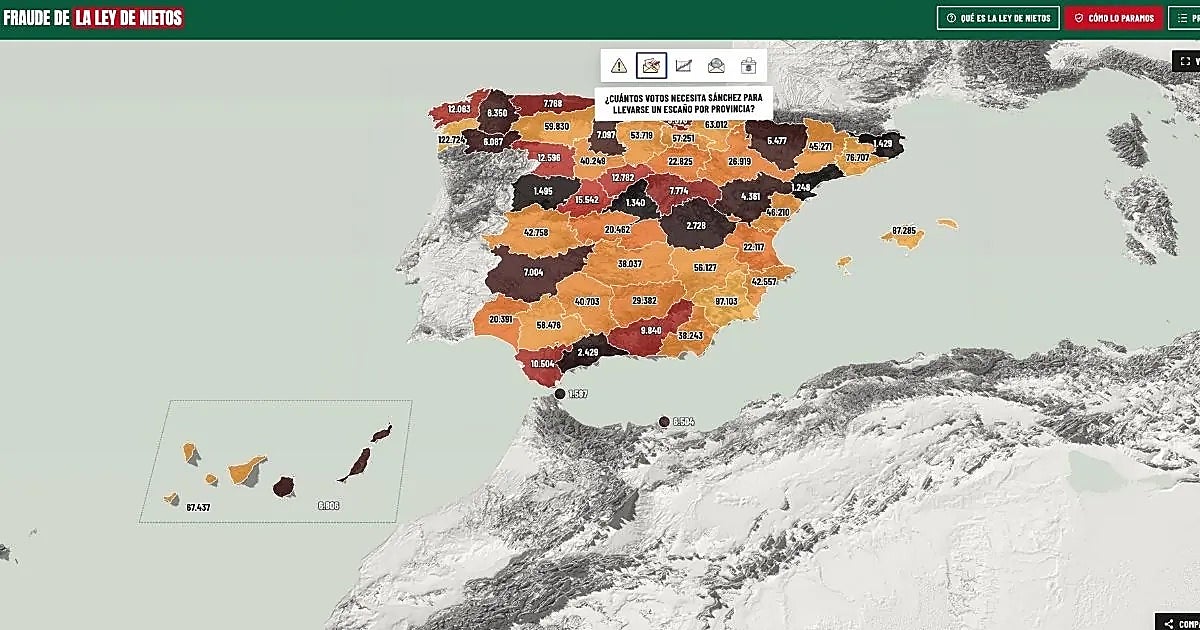1200x630 pixels.
Task: Open the rising line chart icon
Action: (684, 66)
